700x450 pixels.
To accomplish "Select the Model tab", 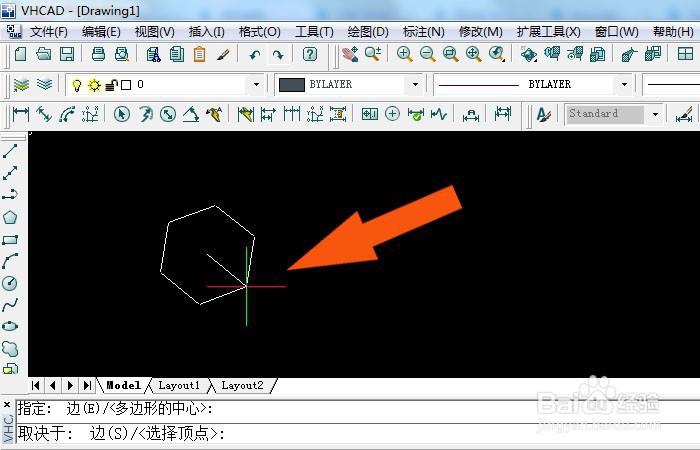I will [x=124, y=385].
